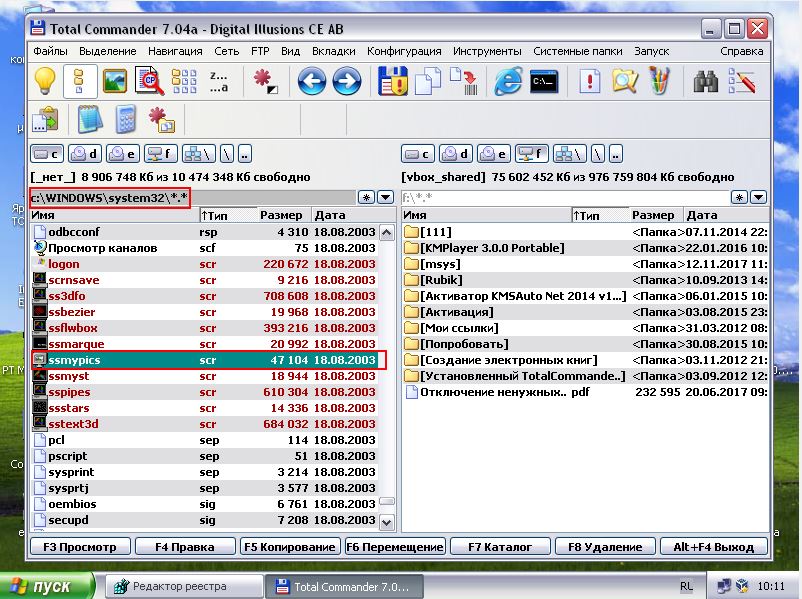Open the command prompt toolbar icon
This screenshot has width=802, height=599.
(x=544, y=81)
